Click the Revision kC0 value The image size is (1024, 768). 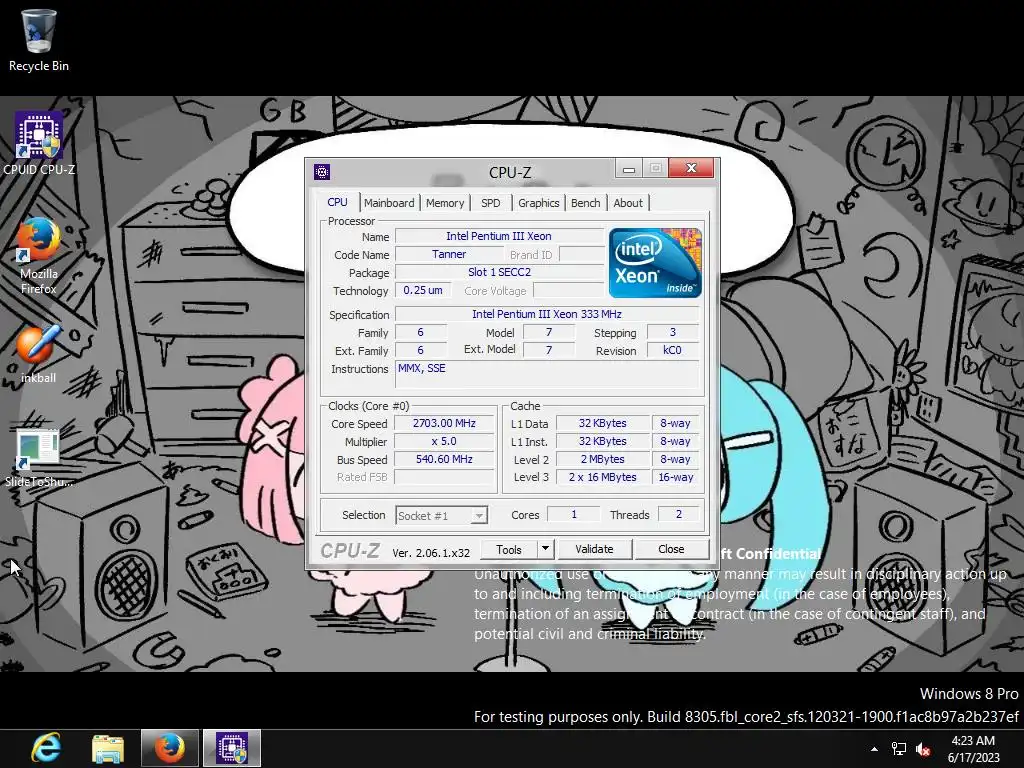(672, 351)
